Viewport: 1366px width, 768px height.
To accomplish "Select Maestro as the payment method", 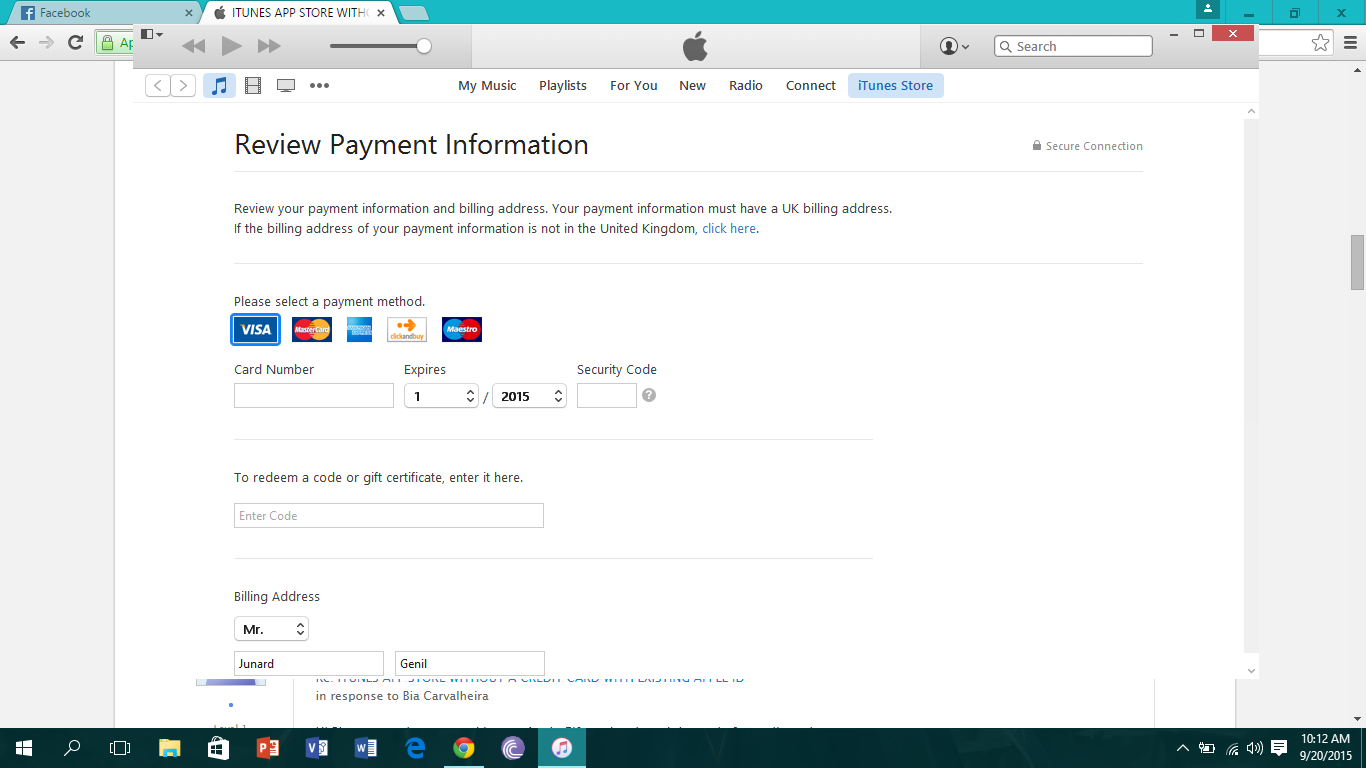I will 462,329.
